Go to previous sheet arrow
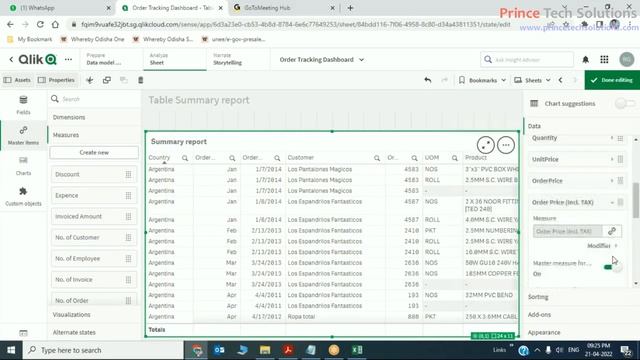Screen dimensions: 640x360 pyautogui.click(x=560, y=80)
